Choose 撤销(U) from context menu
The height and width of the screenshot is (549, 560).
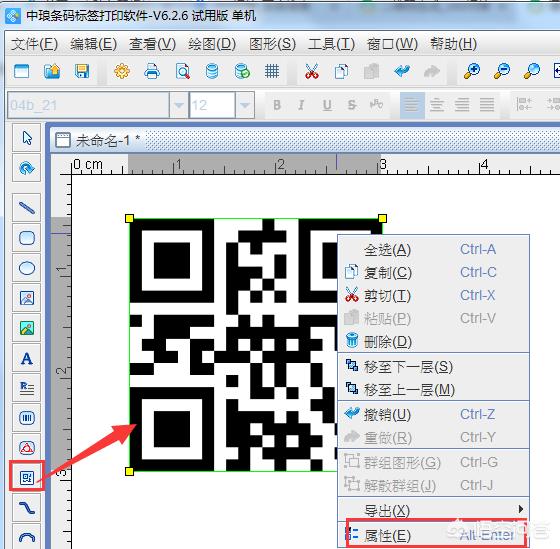pyautogui.click(x=433, y=414)
